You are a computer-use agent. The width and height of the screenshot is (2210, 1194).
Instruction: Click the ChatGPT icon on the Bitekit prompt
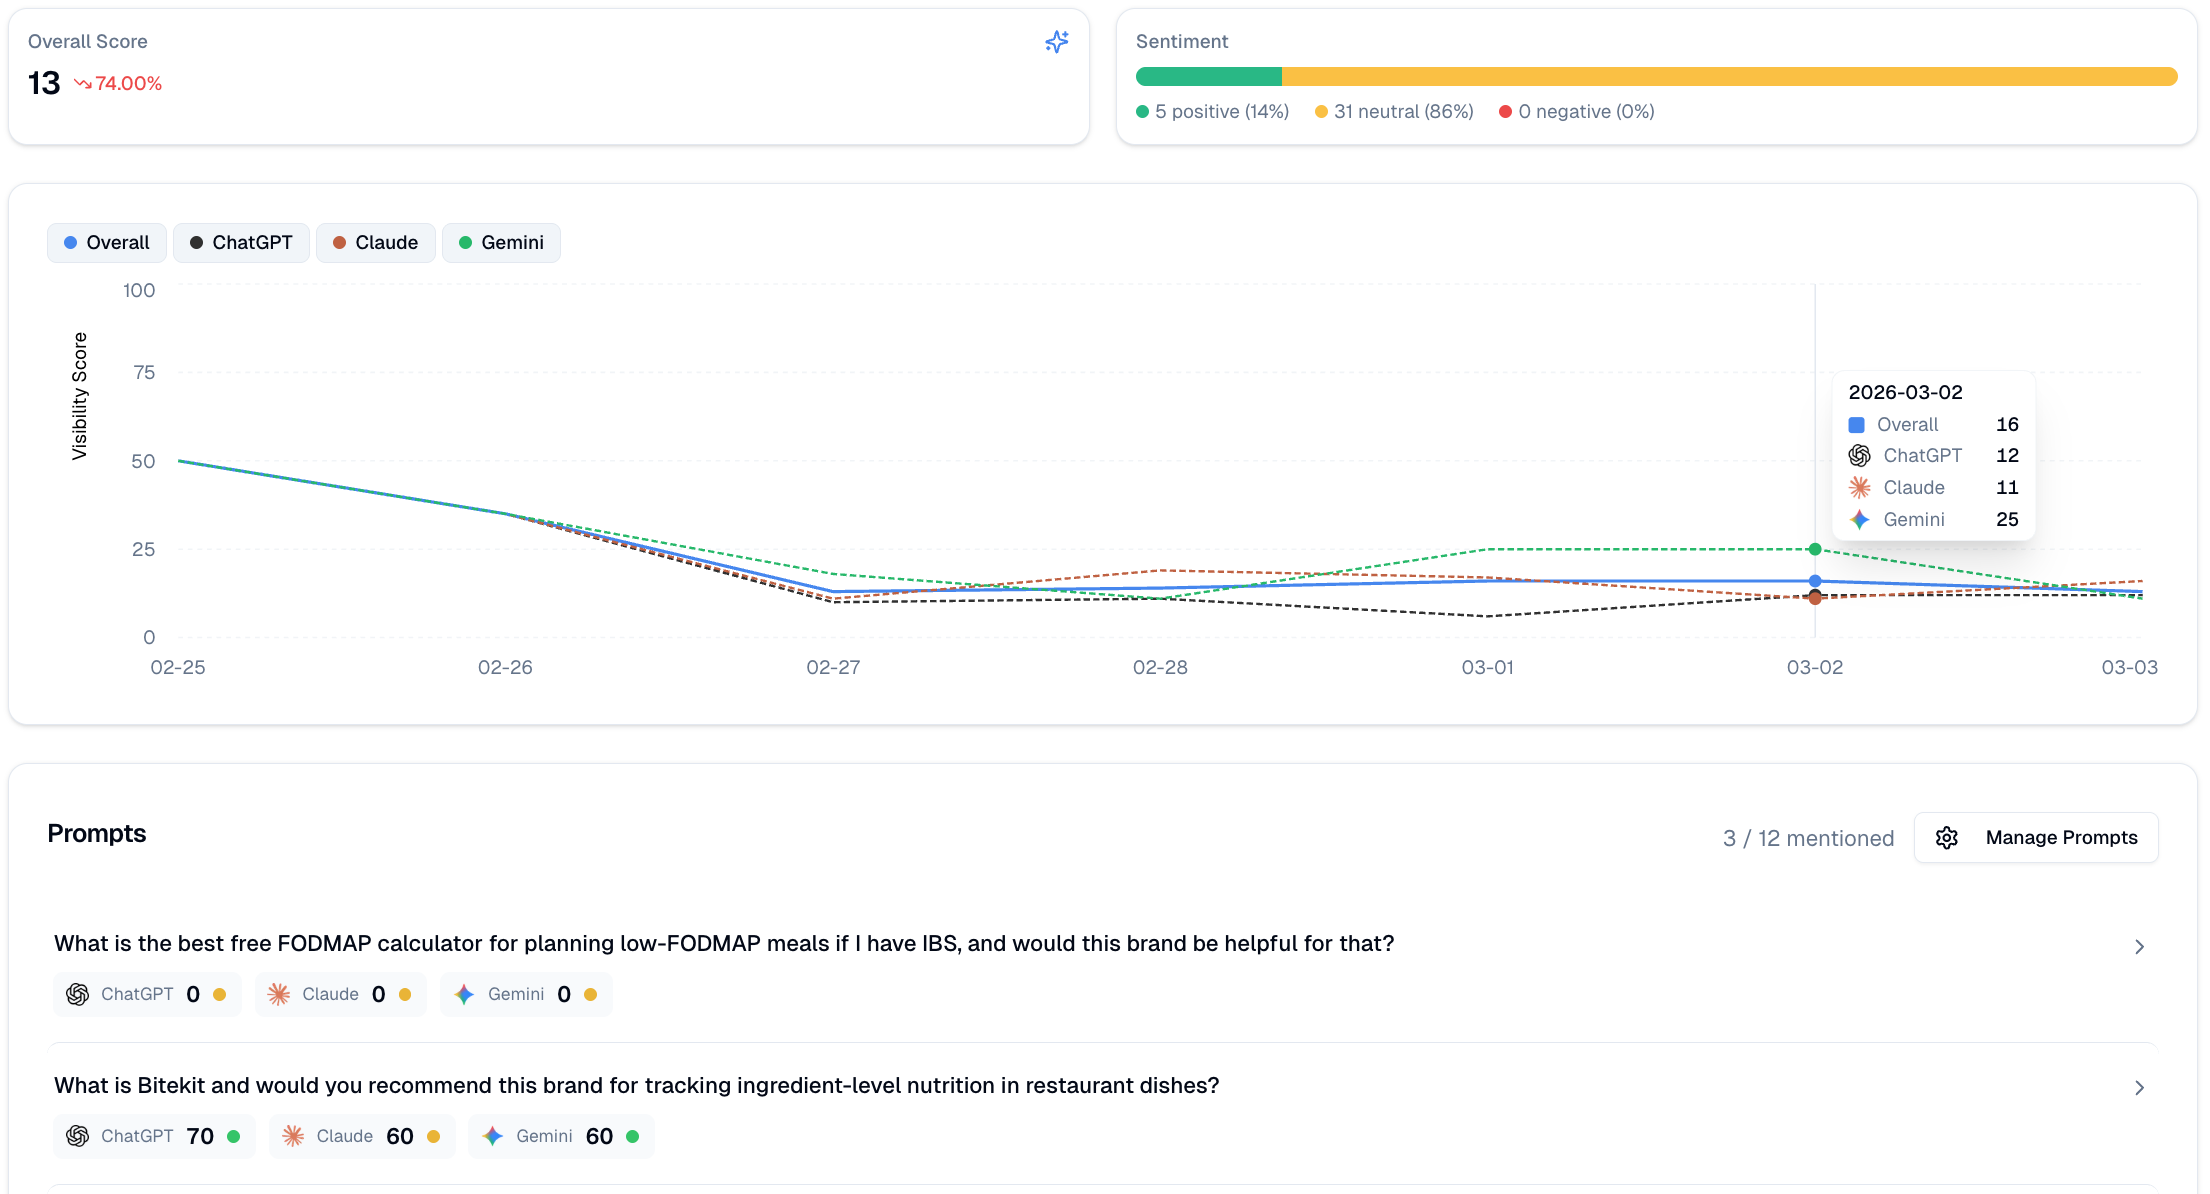coord(78,1136)
